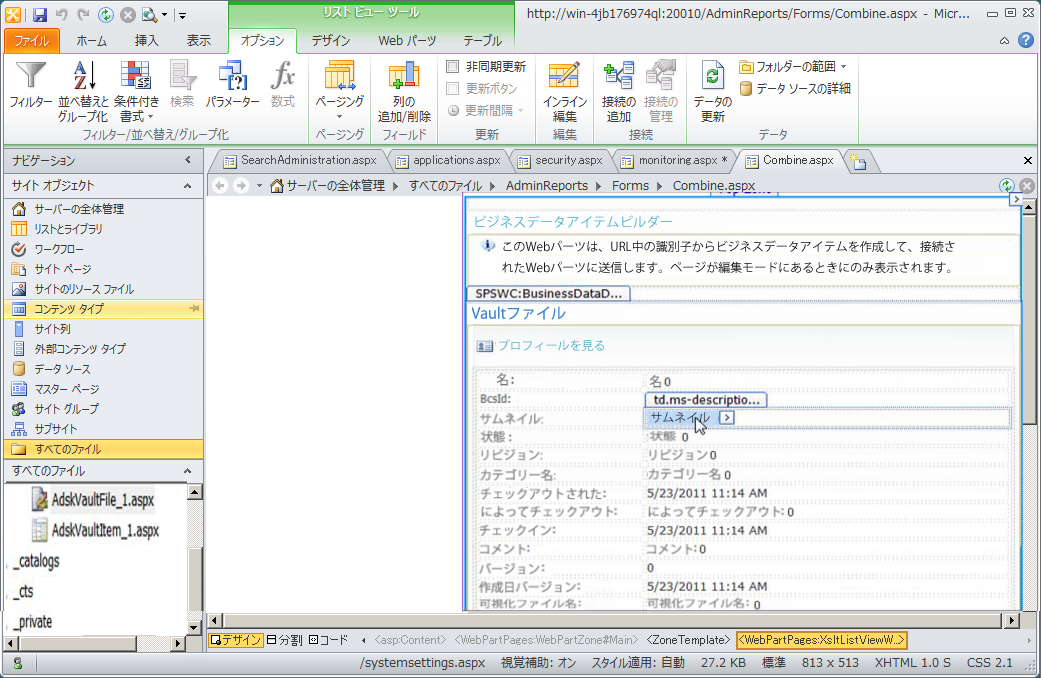1041x678 pixels.
Task: Open the フィルター filter tool
Action: [x=31, y=84]
